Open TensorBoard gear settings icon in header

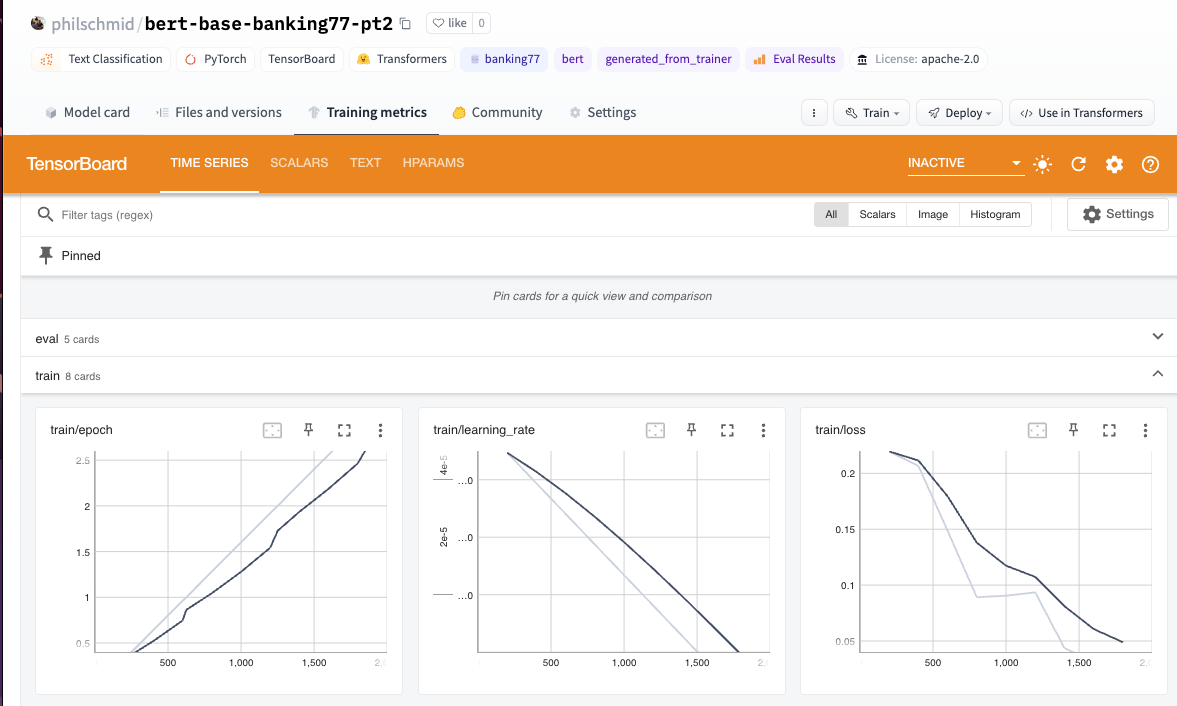[1114, 164]
